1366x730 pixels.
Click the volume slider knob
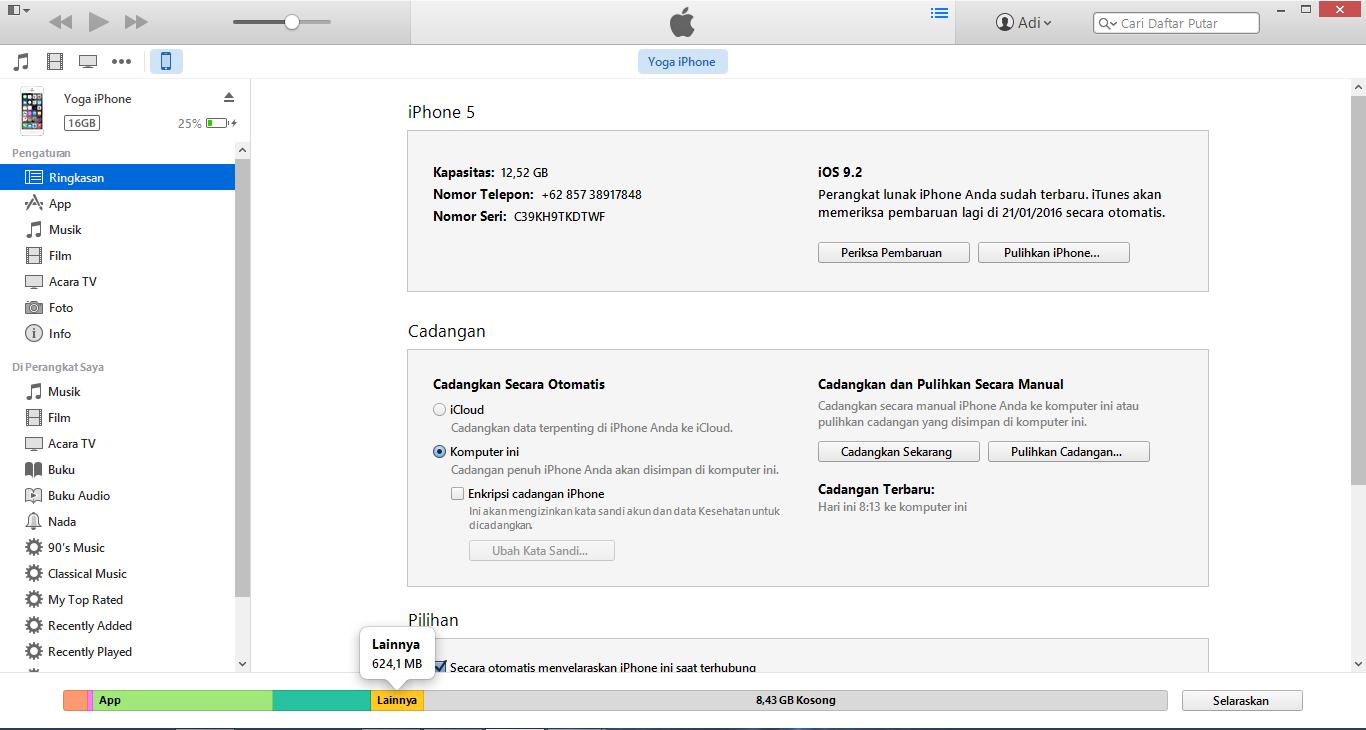(292, 22)
